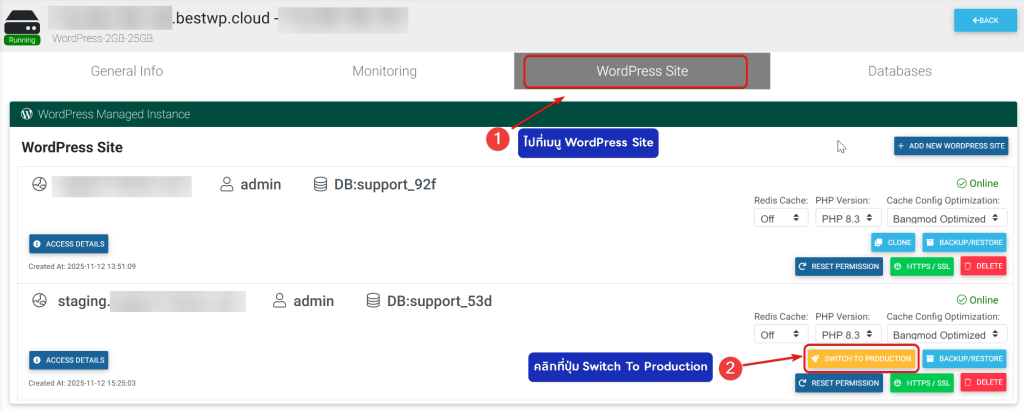The width and height of the screenshot is (1024, 411).
Task: Open the Monitoring tab
Action: click(x=384, y=72)
